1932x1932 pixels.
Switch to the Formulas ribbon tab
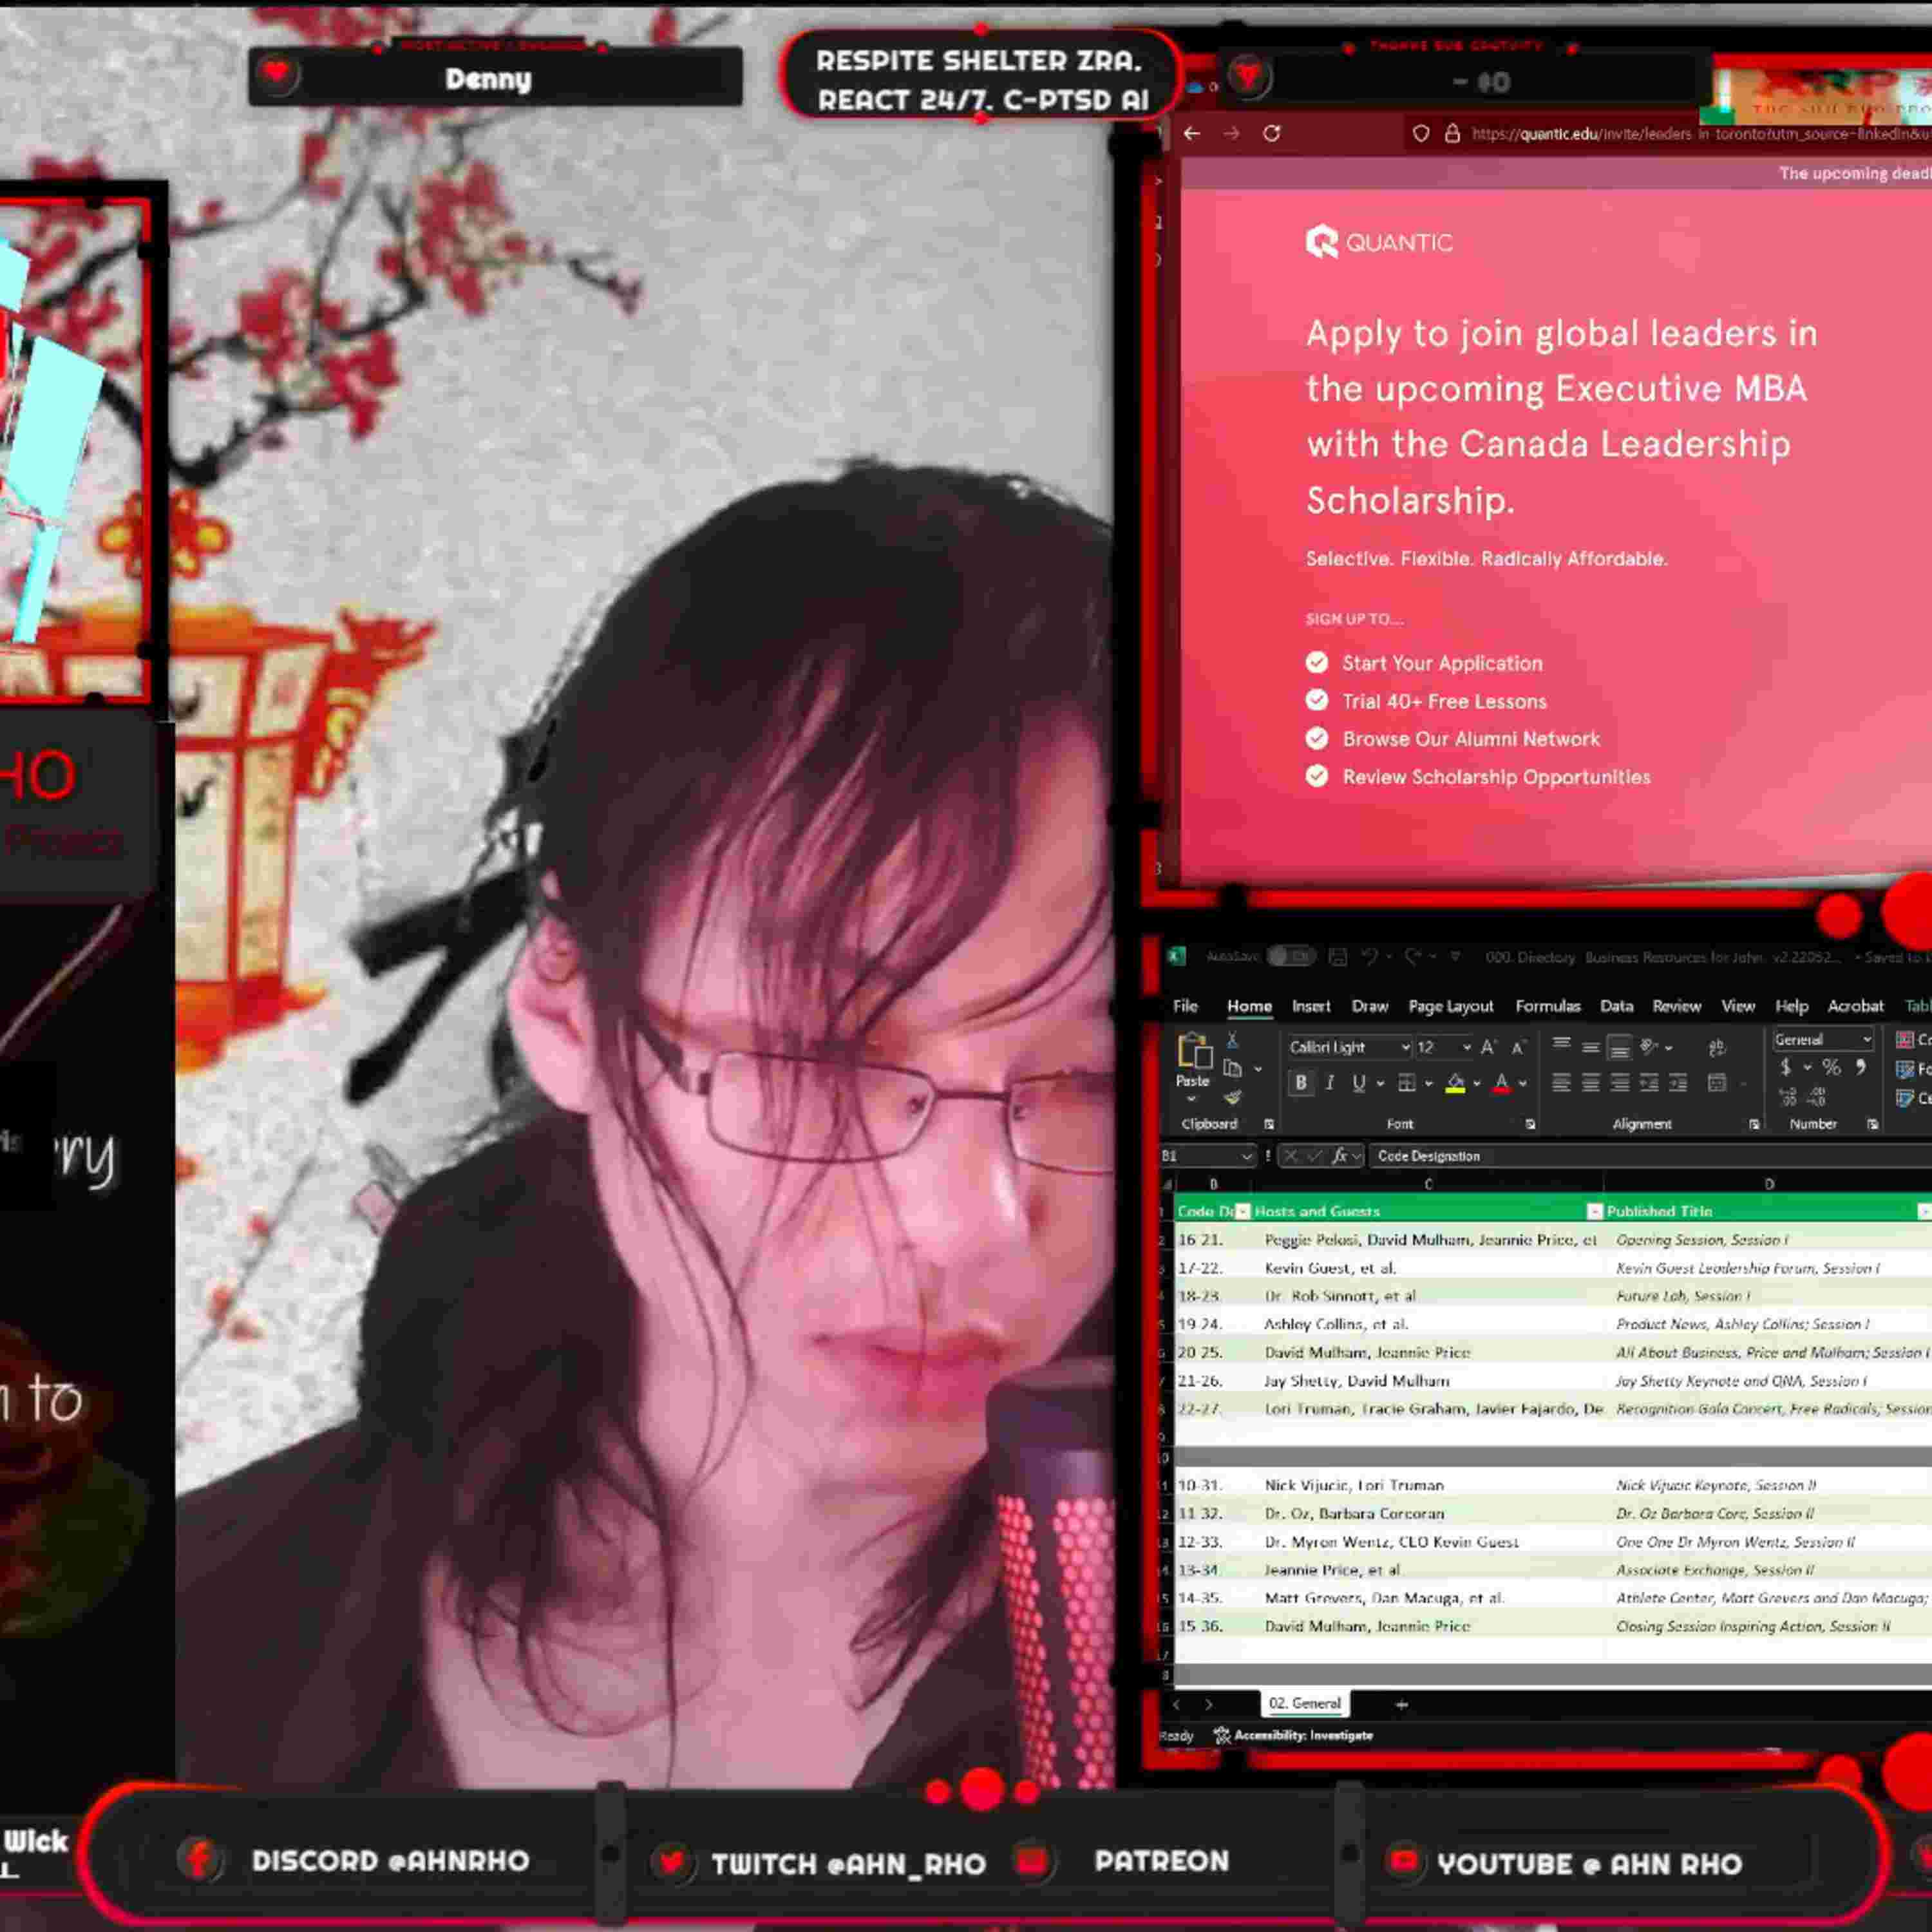pos(1548,1006)
